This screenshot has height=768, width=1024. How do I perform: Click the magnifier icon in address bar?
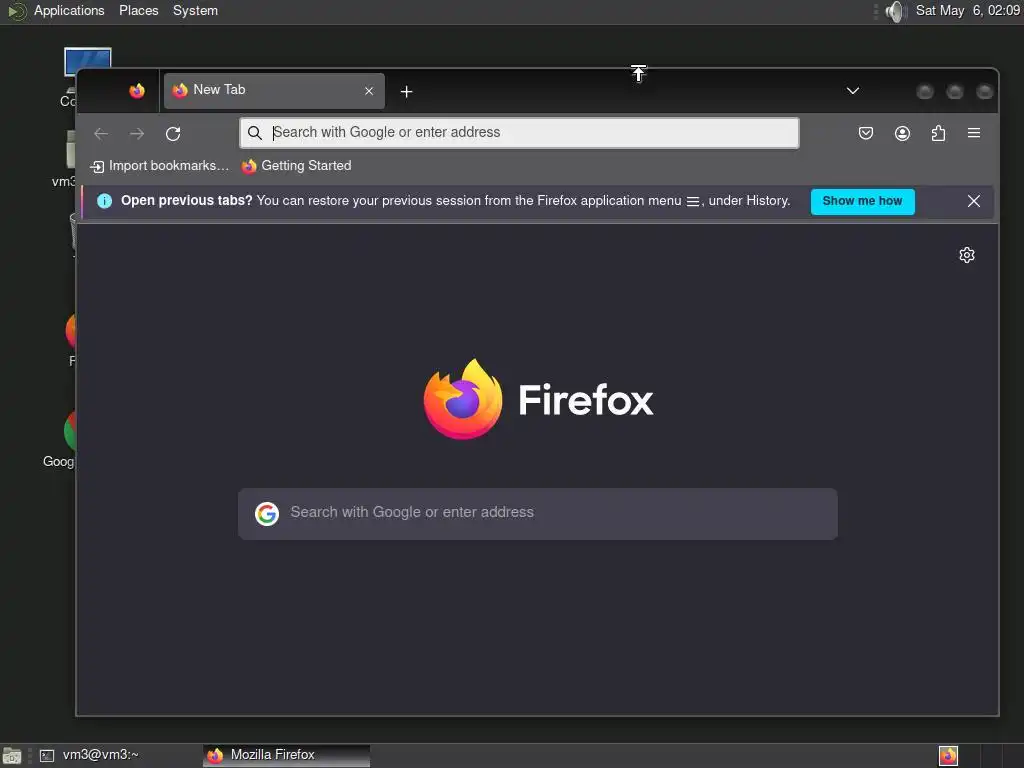(255, 133)
